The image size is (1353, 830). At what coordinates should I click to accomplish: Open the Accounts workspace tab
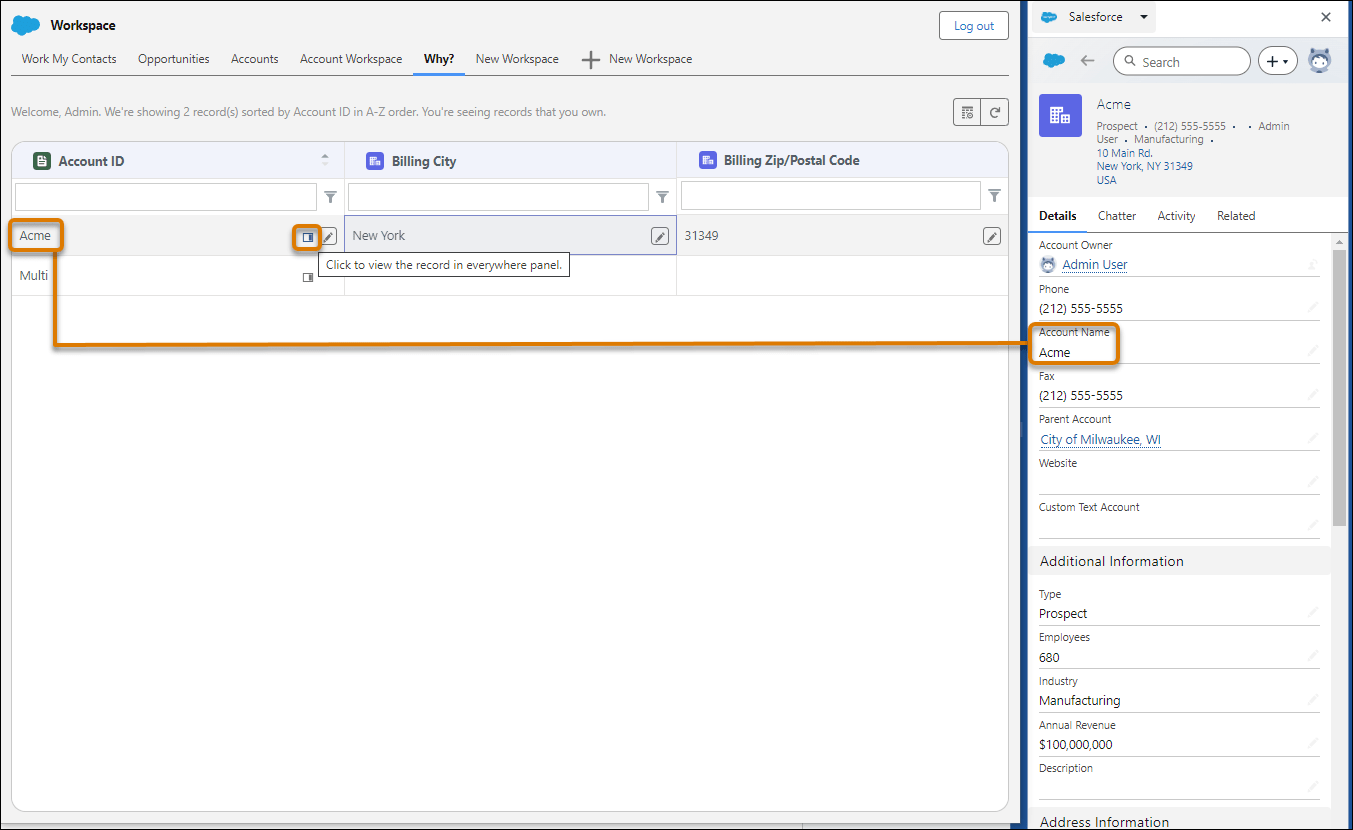255,59
